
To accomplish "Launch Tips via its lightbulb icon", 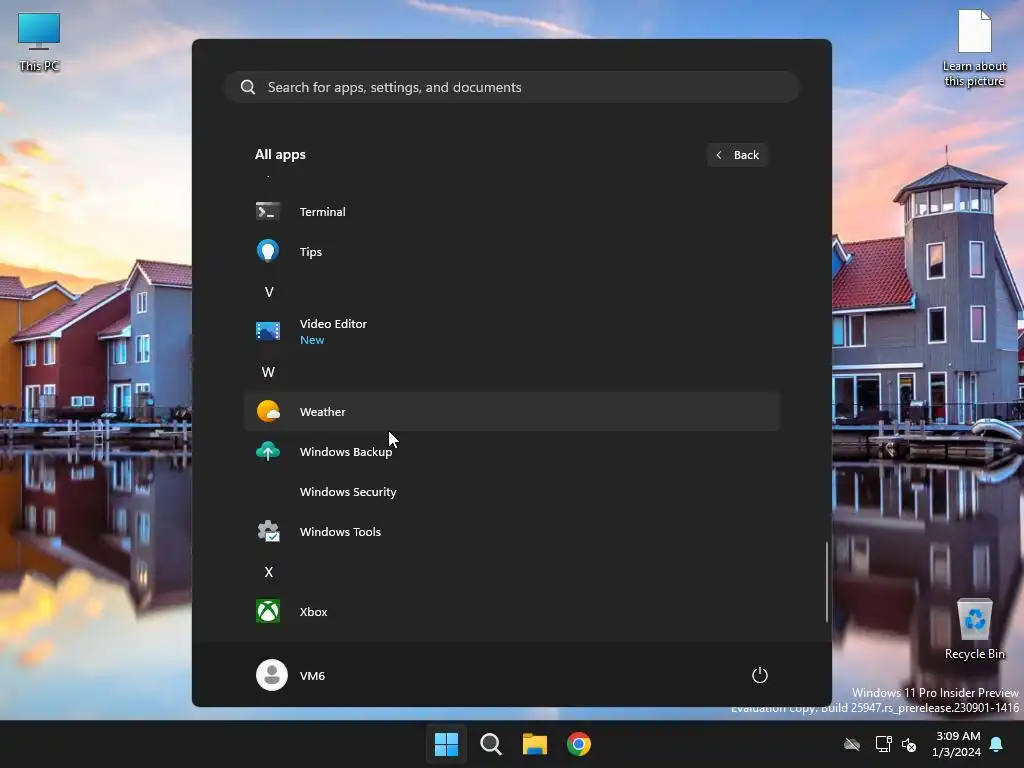I will [268, 251].
